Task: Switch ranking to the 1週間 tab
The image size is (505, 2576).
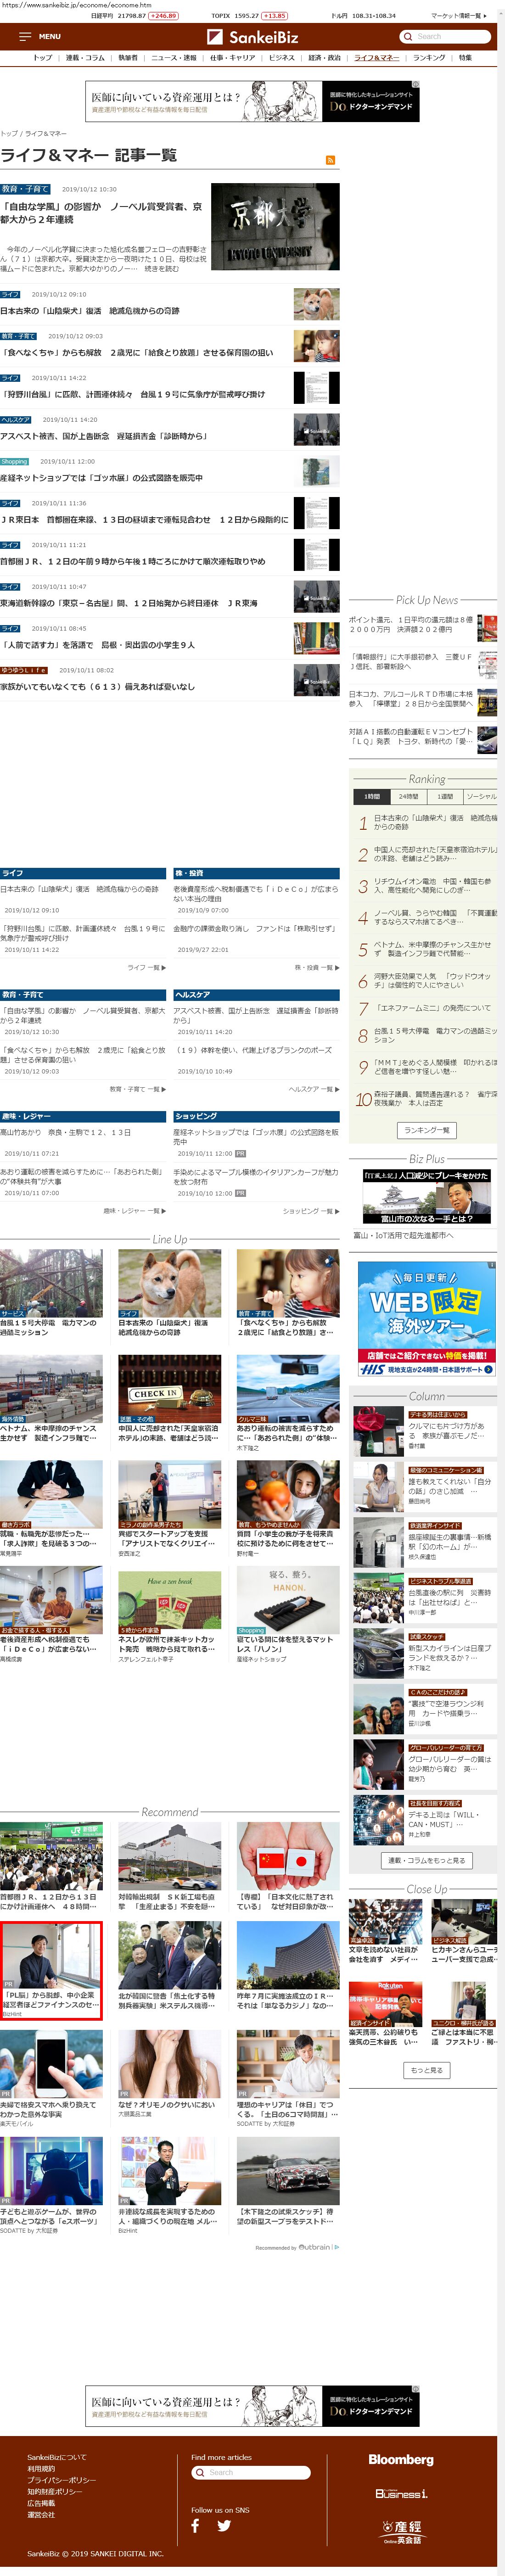Action: [445, 796]
